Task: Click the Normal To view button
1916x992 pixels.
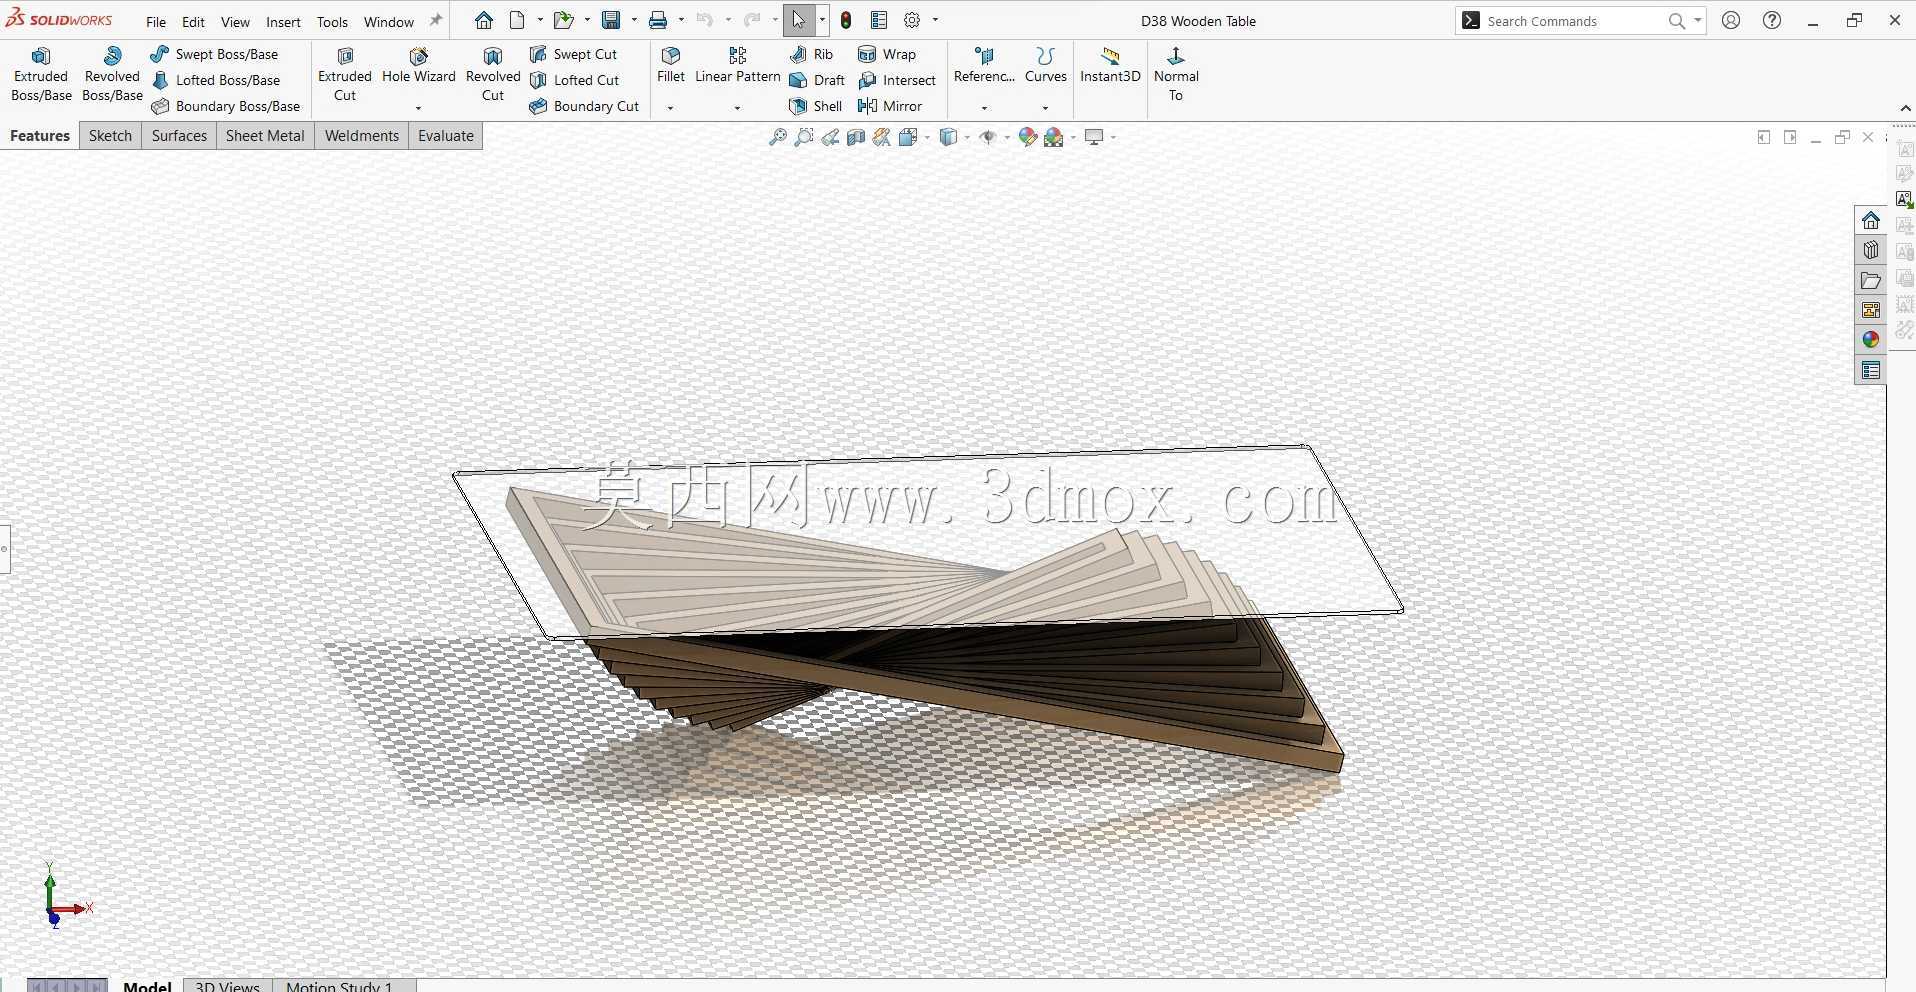Action: point(1176,74)
